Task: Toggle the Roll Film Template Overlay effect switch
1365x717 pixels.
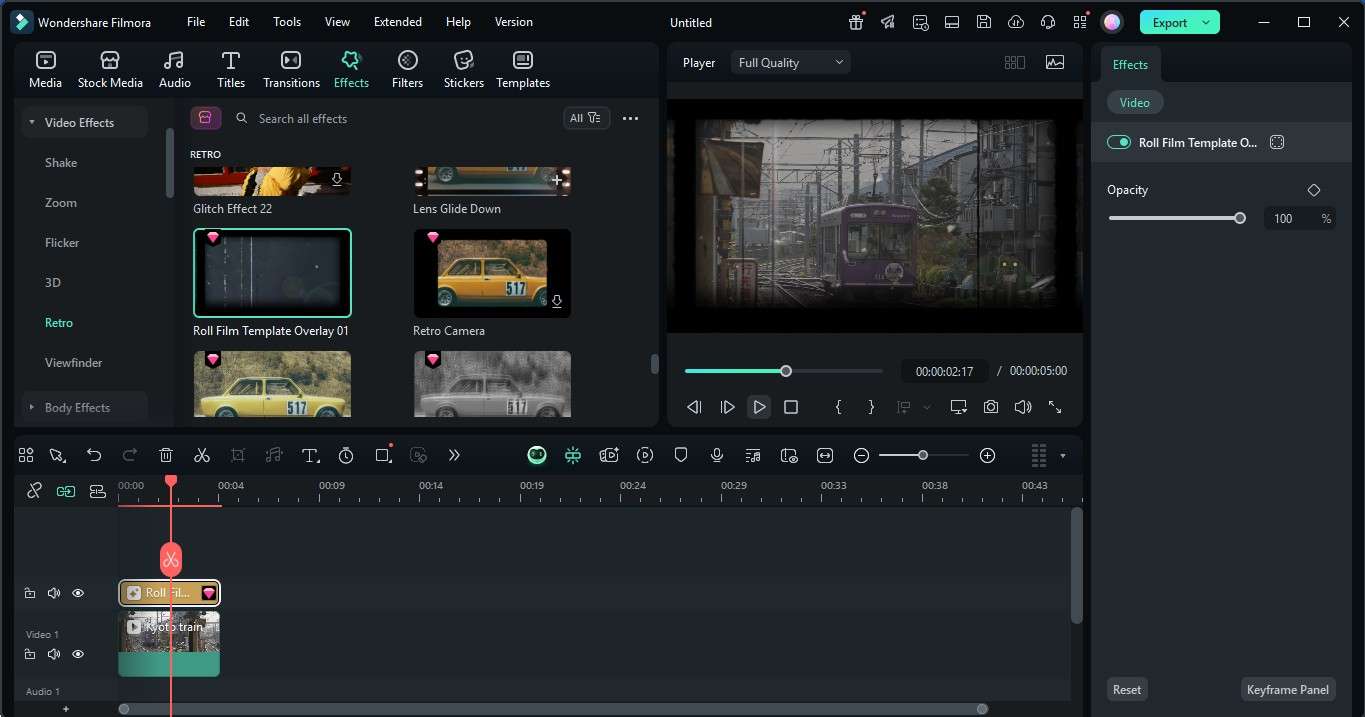Action: point(1118,143)
